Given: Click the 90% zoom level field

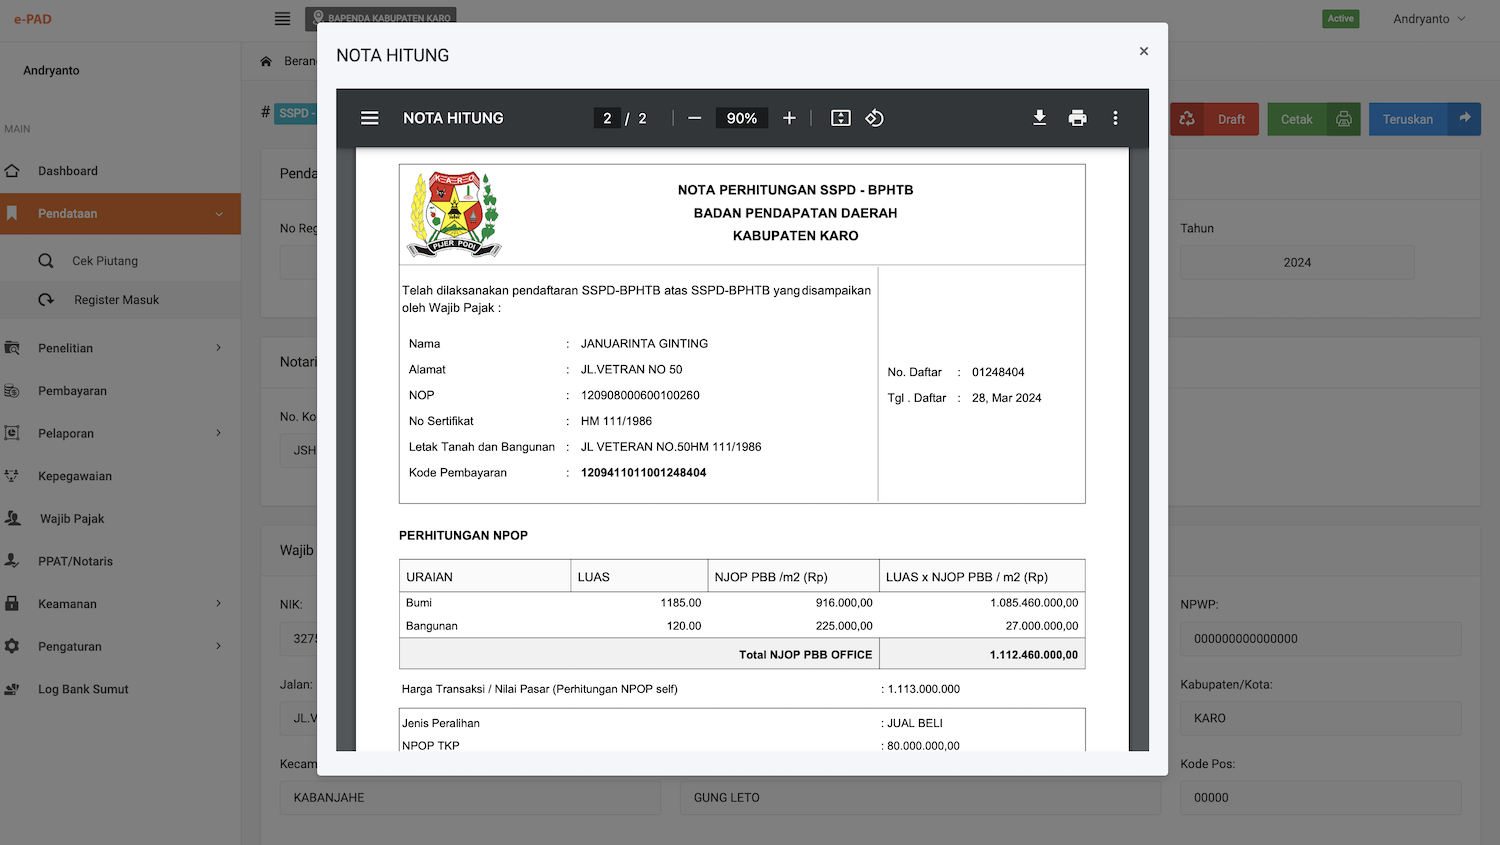Looking at the screenshot, I should pyautogui.click(x=741, y=118).
